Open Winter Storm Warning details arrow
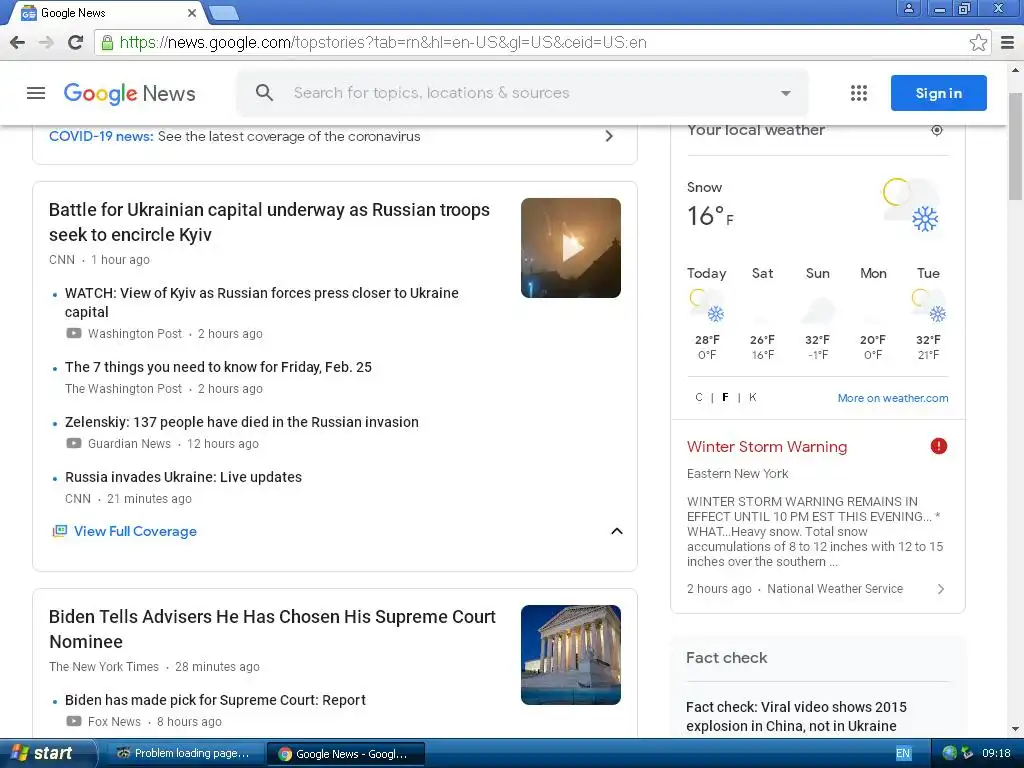1024x768 pixels. tap(940, 588)
